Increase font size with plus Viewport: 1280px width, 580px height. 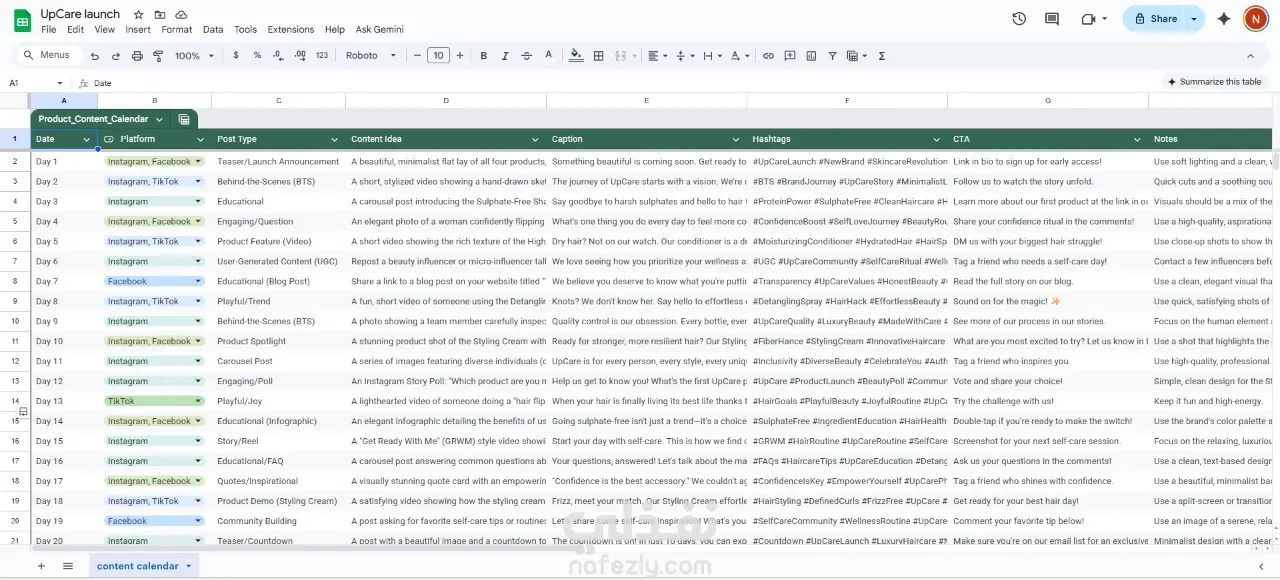460,56
